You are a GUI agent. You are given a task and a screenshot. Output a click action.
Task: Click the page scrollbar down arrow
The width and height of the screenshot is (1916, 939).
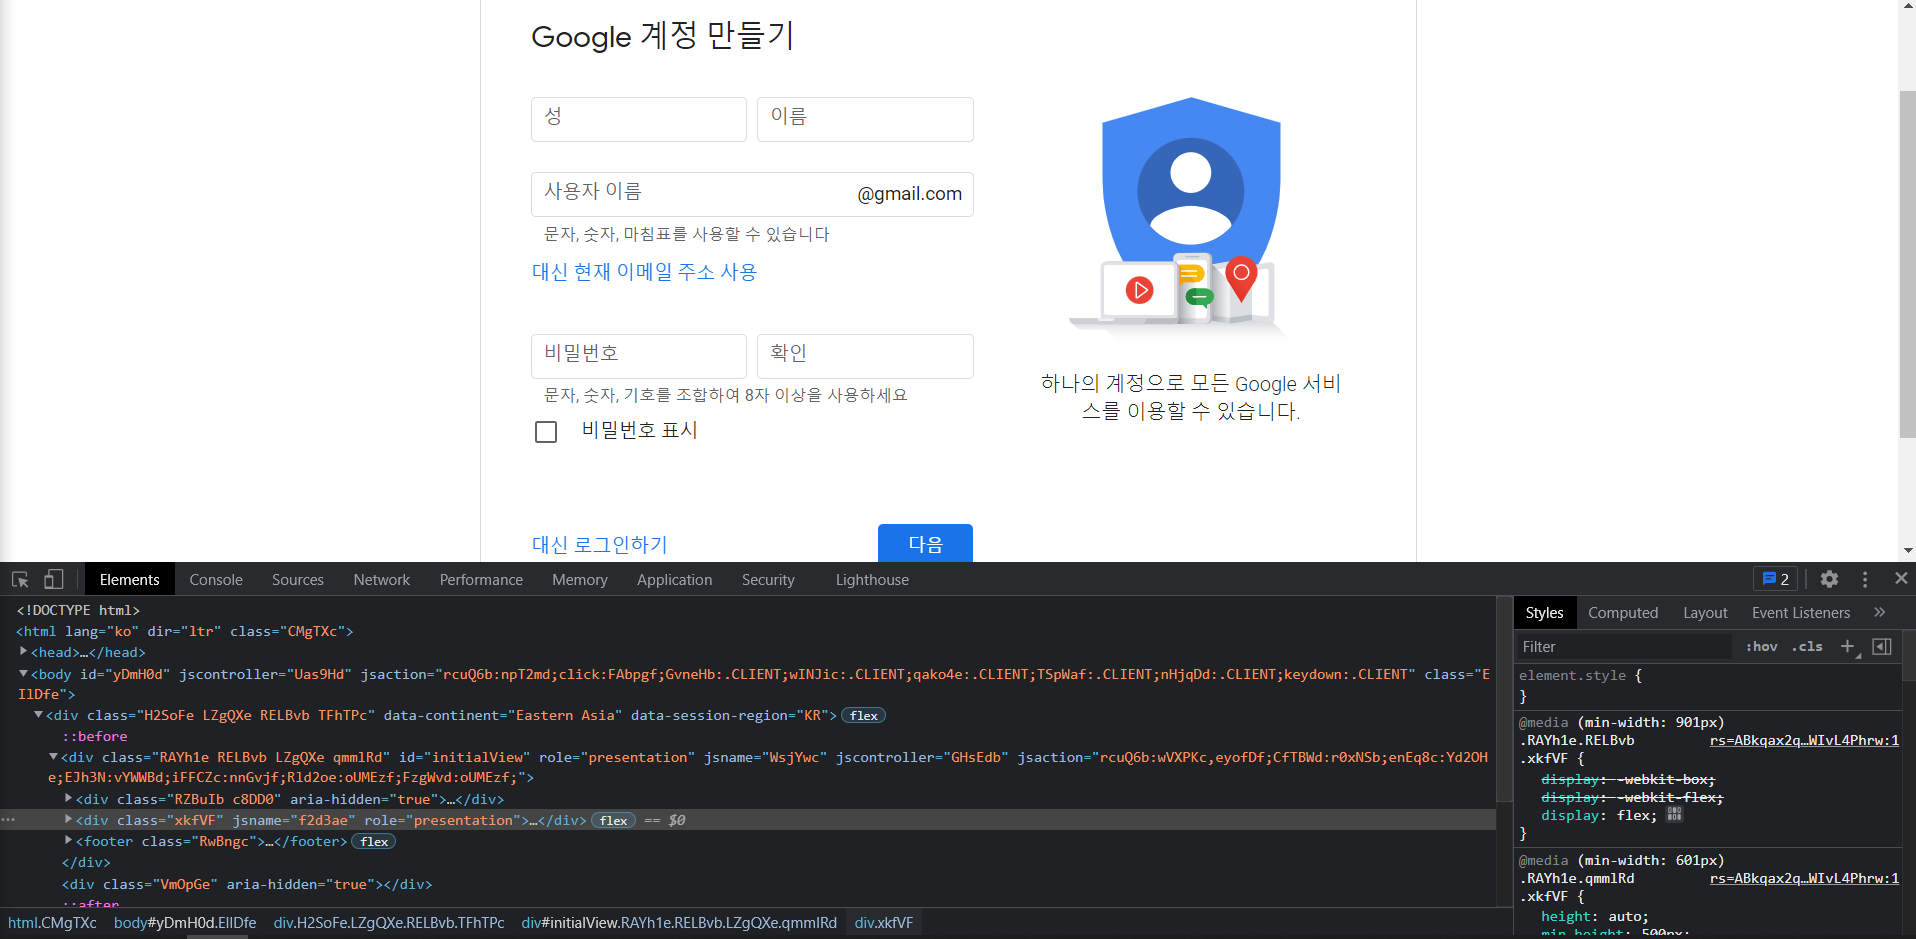[1907, 550]
